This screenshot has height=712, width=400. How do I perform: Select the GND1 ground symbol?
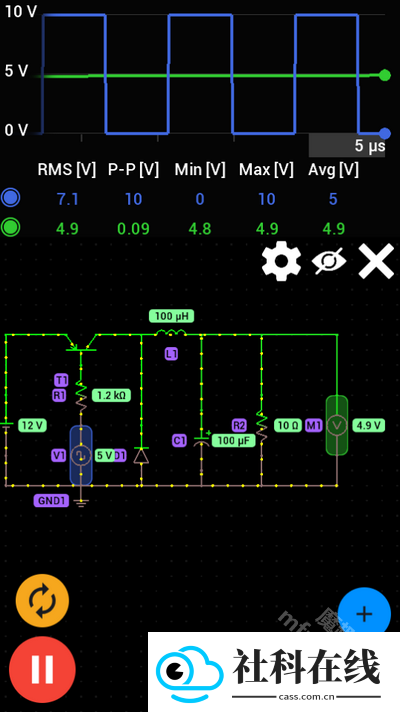click(81, 502)
